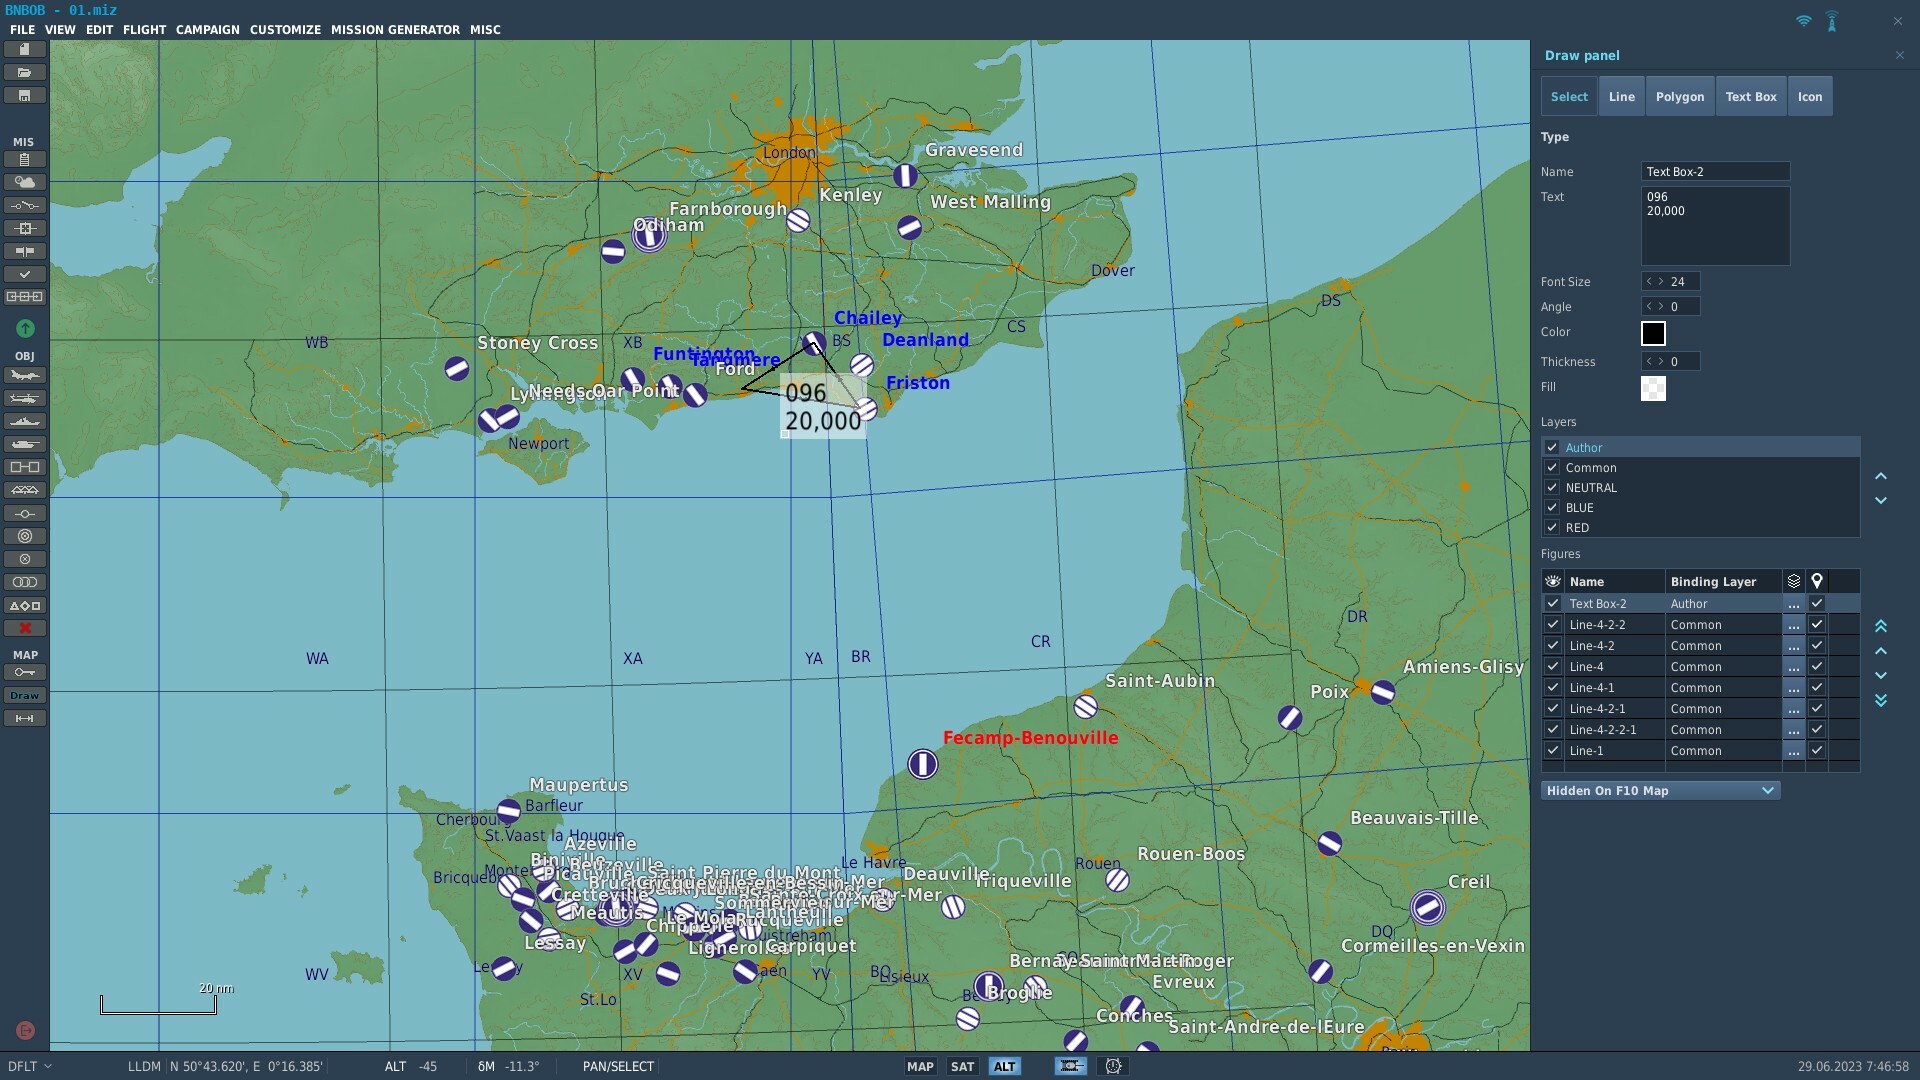Move figure down one with single chevron
Screen dimensions: 1920x1080
click(1881, 676)
